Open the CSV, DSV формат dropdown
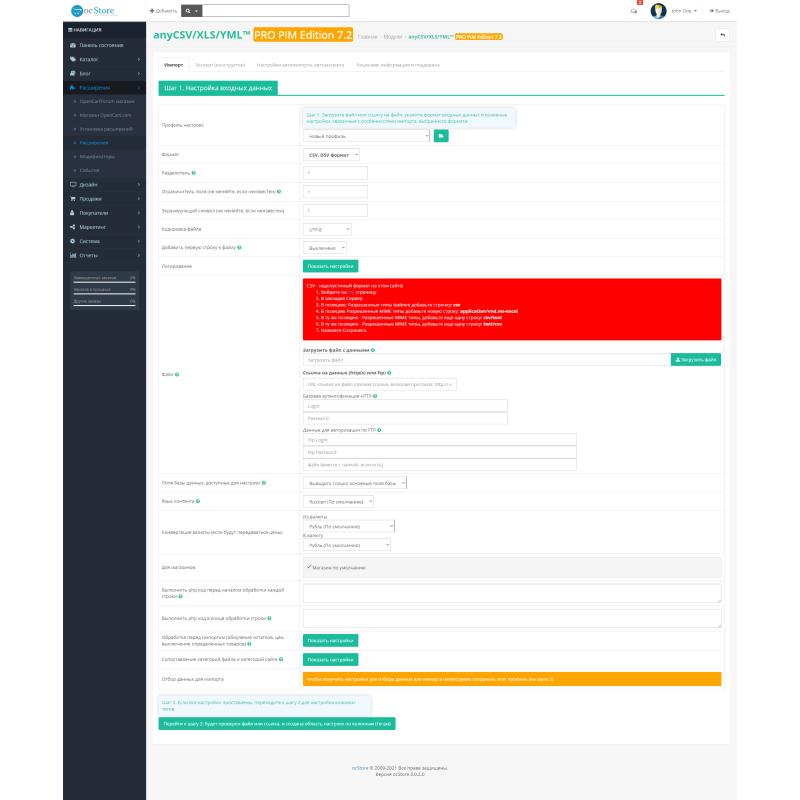This screenshot has width=800, height=800. point(330,155)
